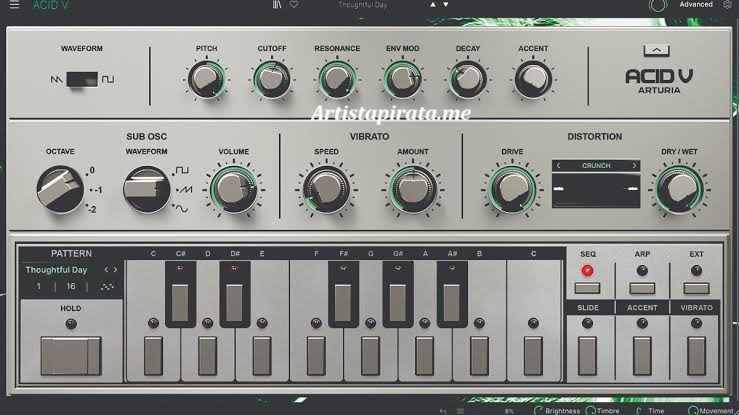739x415 pixels.
Task: Click the Distortion Dry/Wet knob
Action: coord(679,189)
